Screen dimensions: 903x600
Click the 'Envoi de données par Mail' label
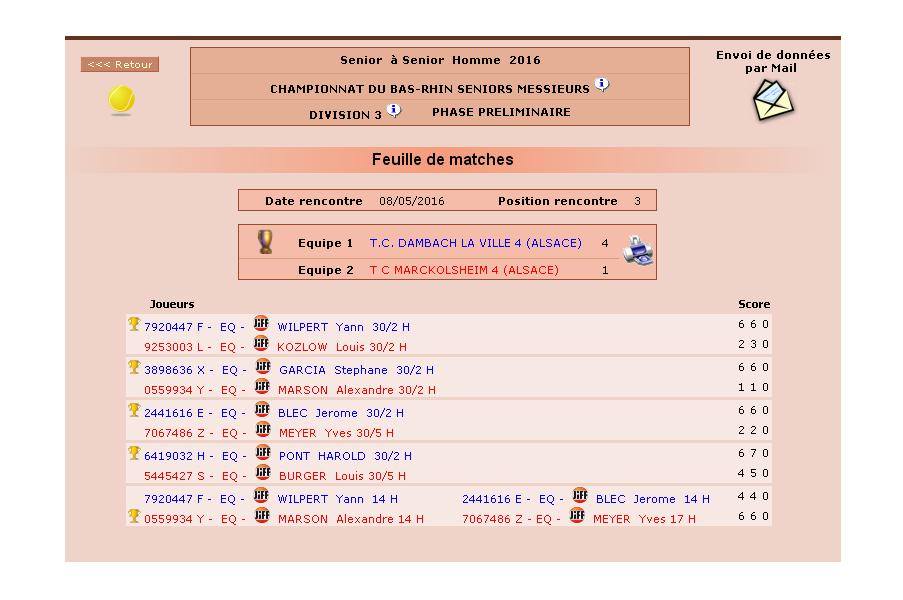(x=773, y=61)
